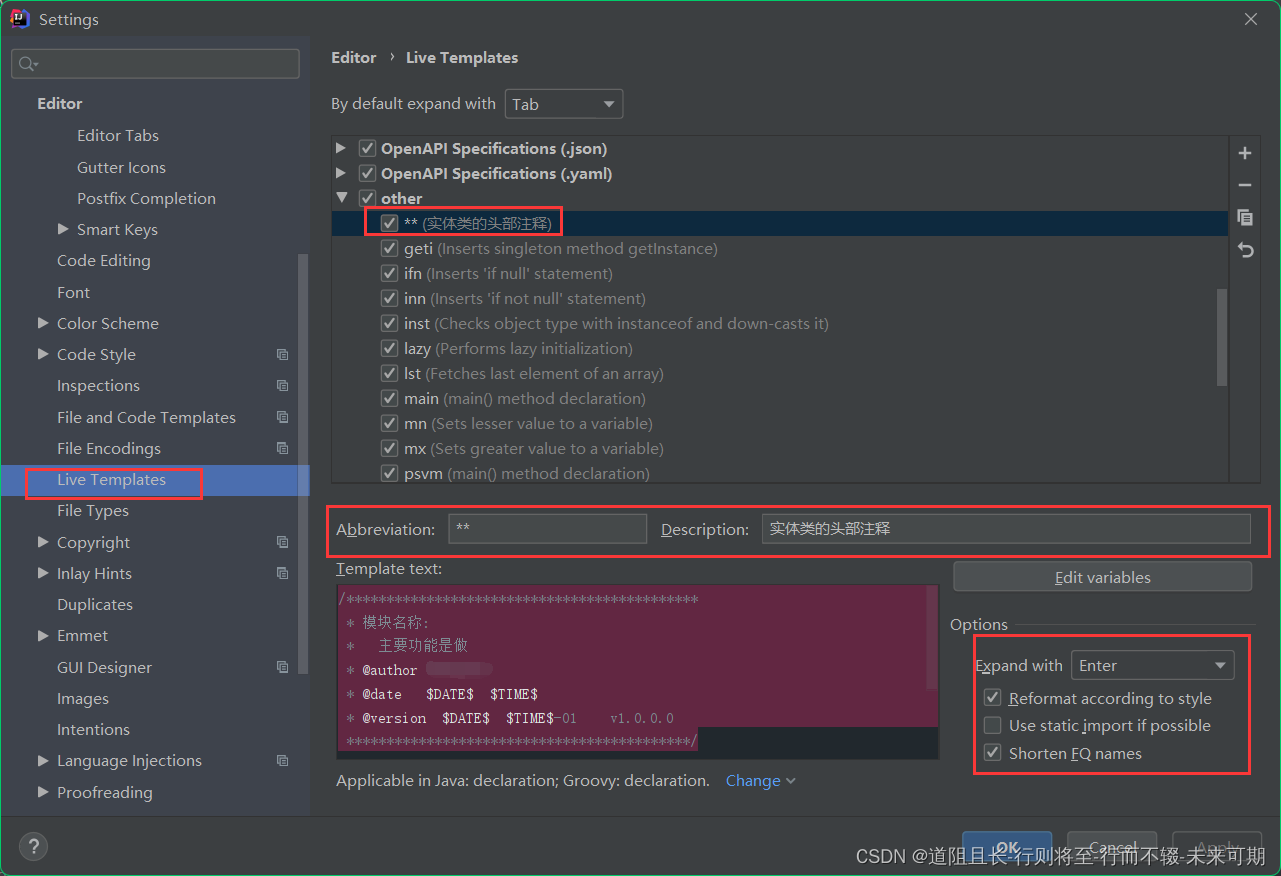
Task: Duplicate the selected live template
Action: (1244, 217)
